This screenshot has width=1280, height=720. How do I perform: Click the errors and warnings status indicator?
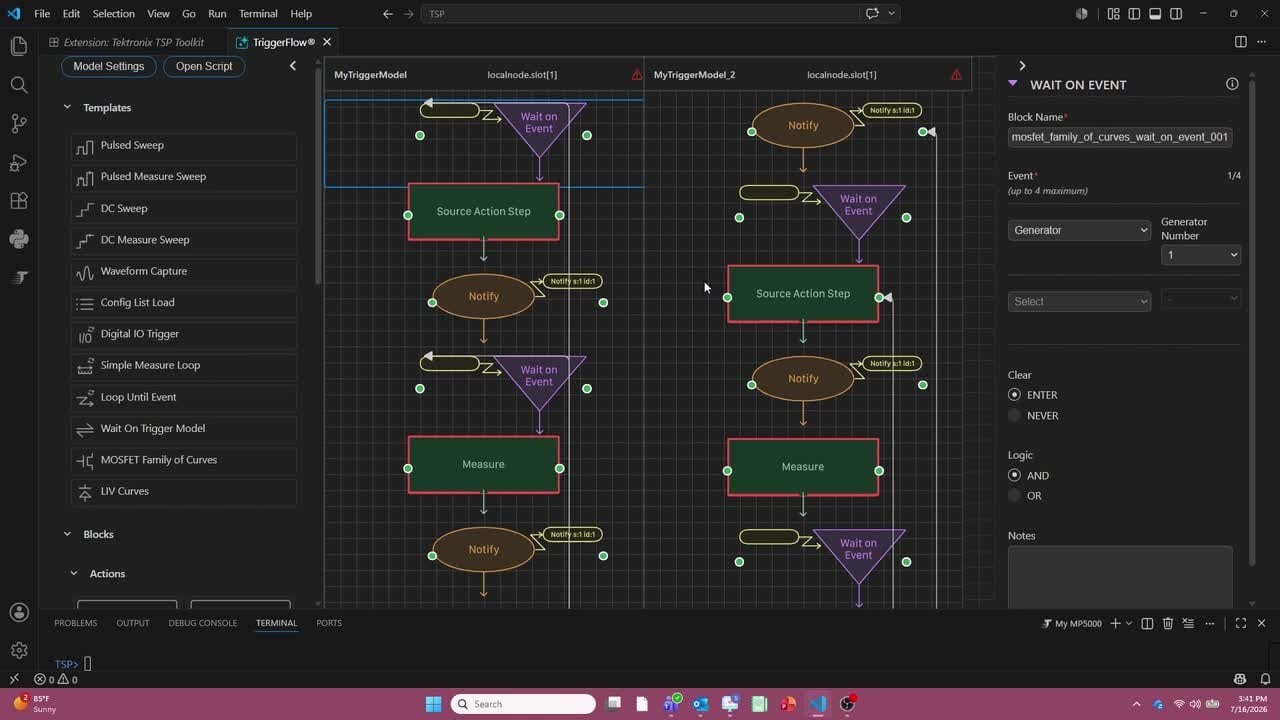56,680
